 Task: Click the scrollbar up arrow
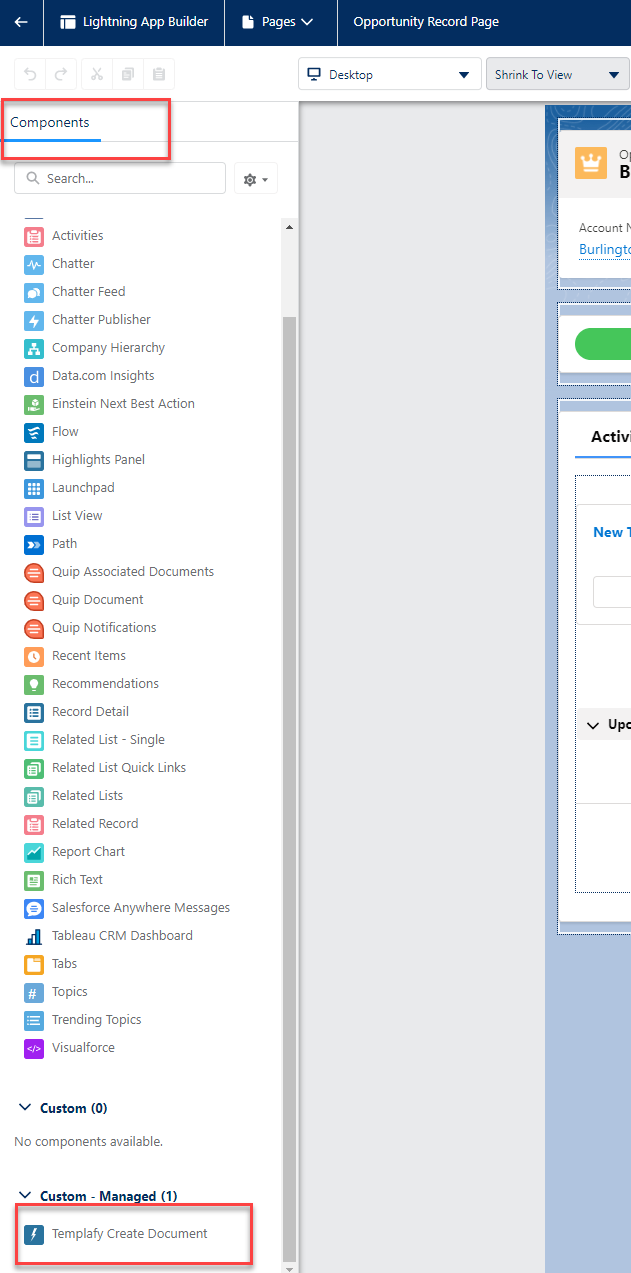pyautogui.click(x=290, y=228)
